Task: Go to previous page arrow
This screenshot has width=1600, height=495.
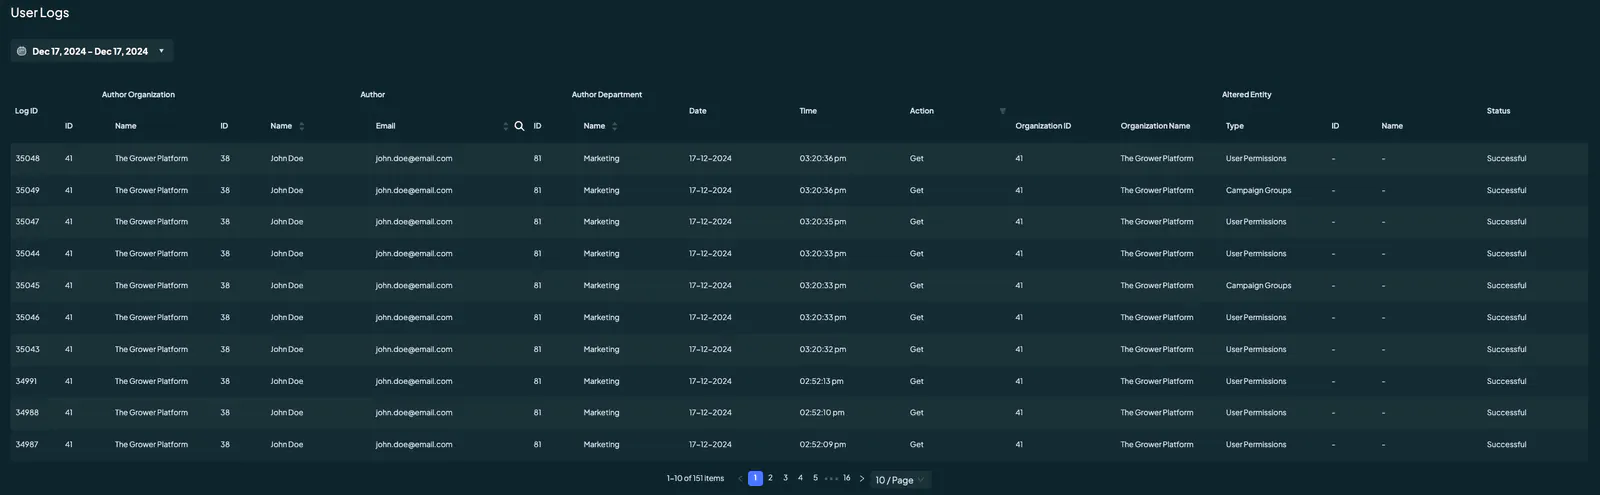Action: tap(740, 479)
